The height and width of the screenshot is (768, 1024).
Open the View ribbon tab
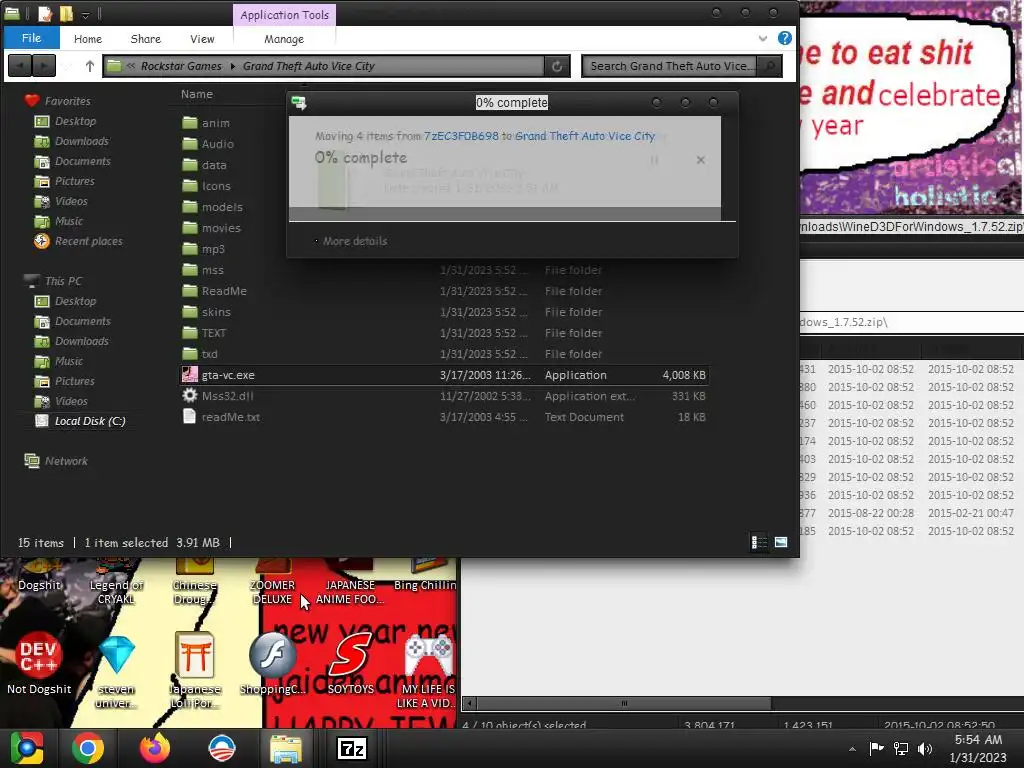202,39
